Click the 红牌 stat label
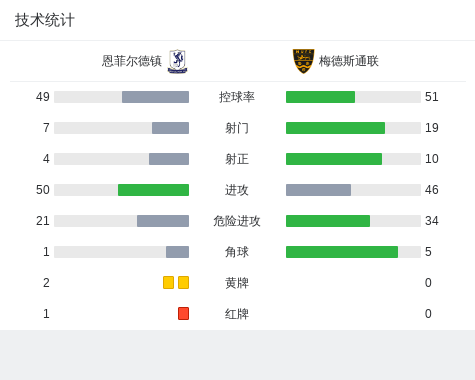The height and width of the screenshot is (380, 475). pyautogui.click(x=237, y=314)
